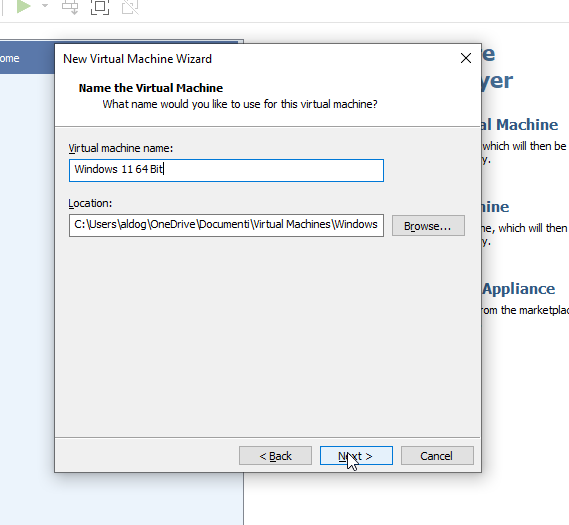Click the Send Ctrl+Alt+Del toolbar icon
569x525 pixels.
pyautogui.click(x=70, y=7)
